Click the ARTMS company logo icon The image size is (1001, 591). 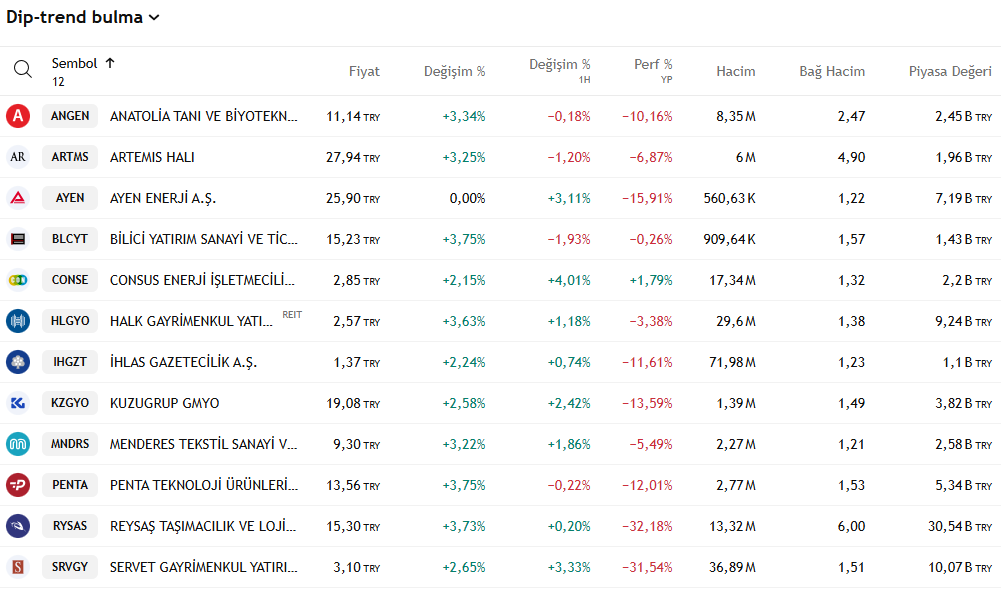click(18, 157)
